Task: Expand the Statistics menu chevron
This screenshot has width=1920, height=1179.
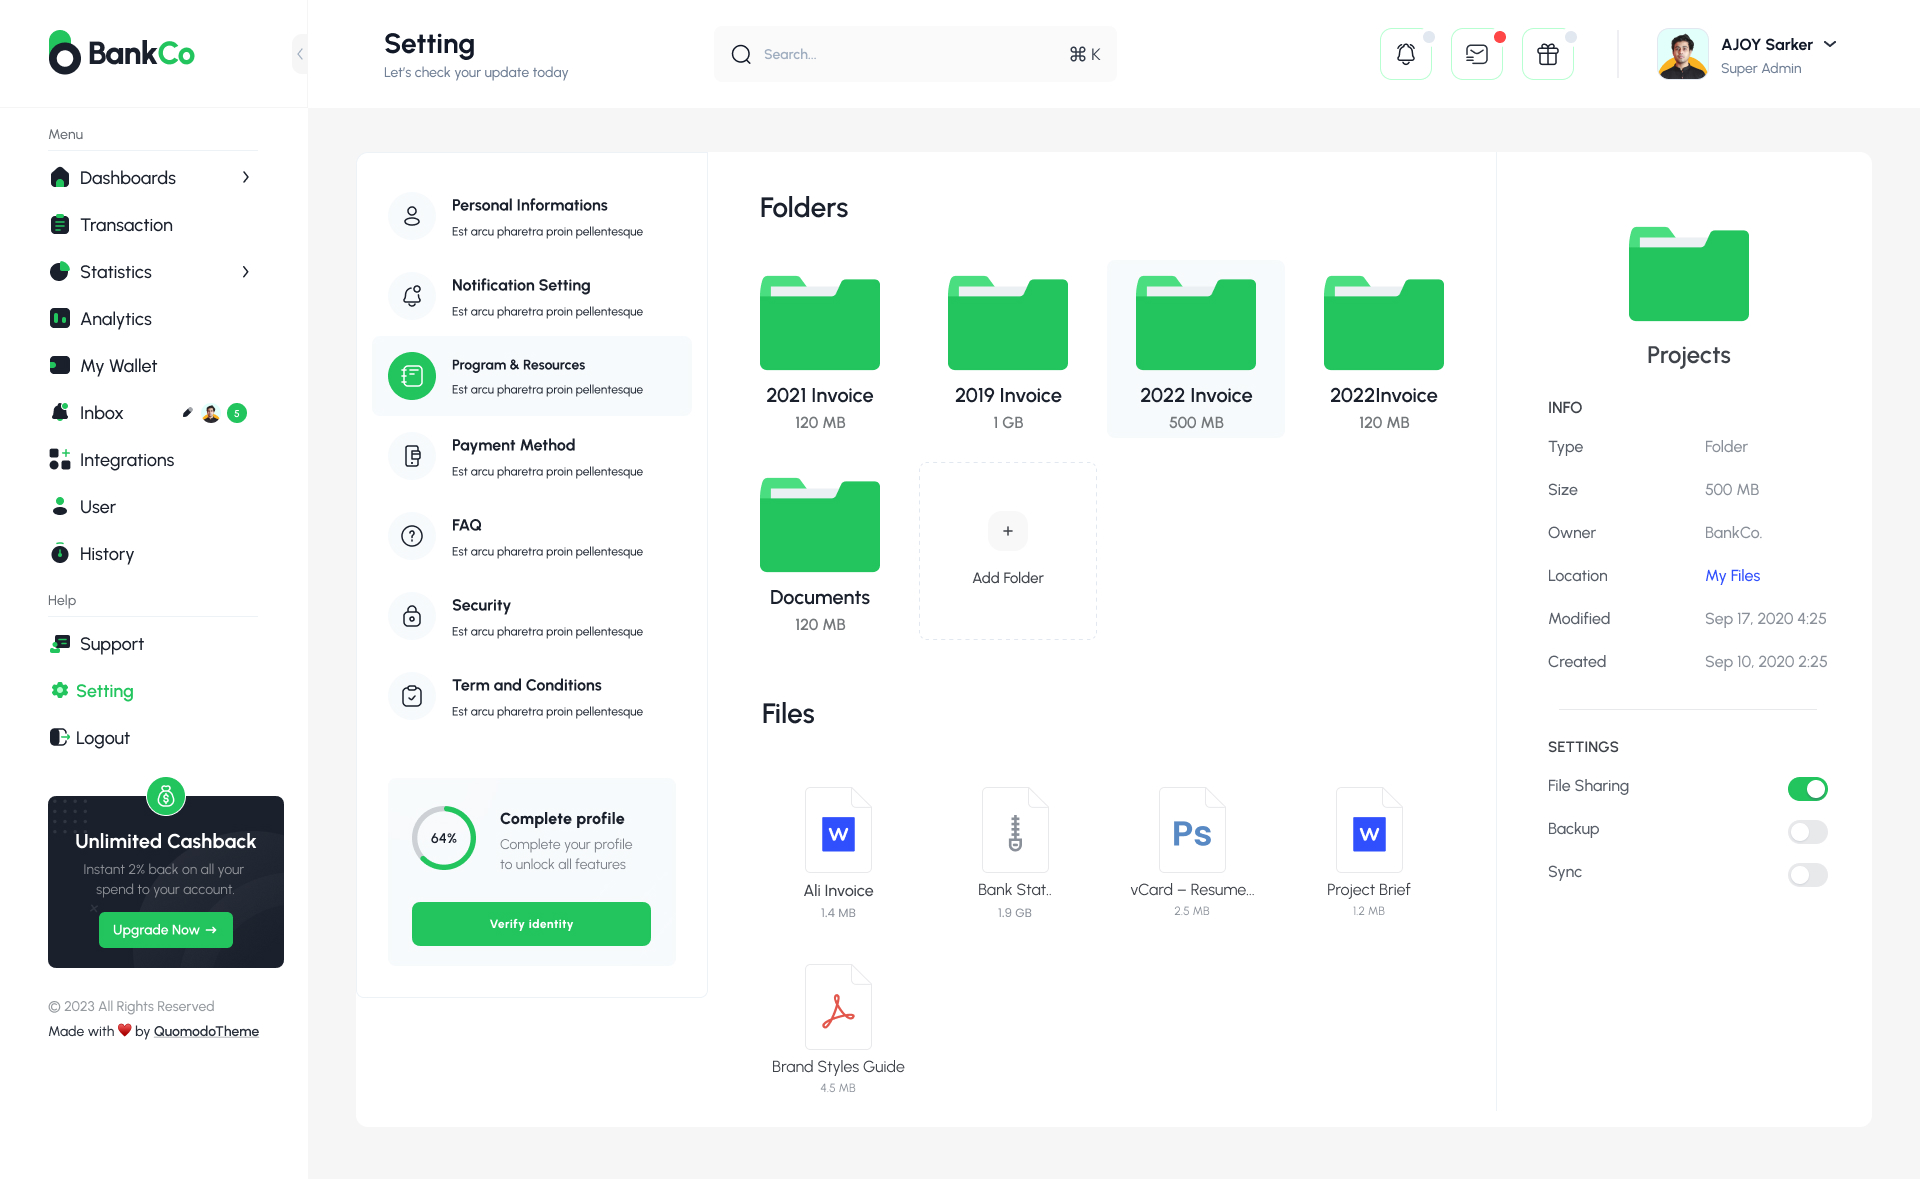Action: click(x=246, y=271)
